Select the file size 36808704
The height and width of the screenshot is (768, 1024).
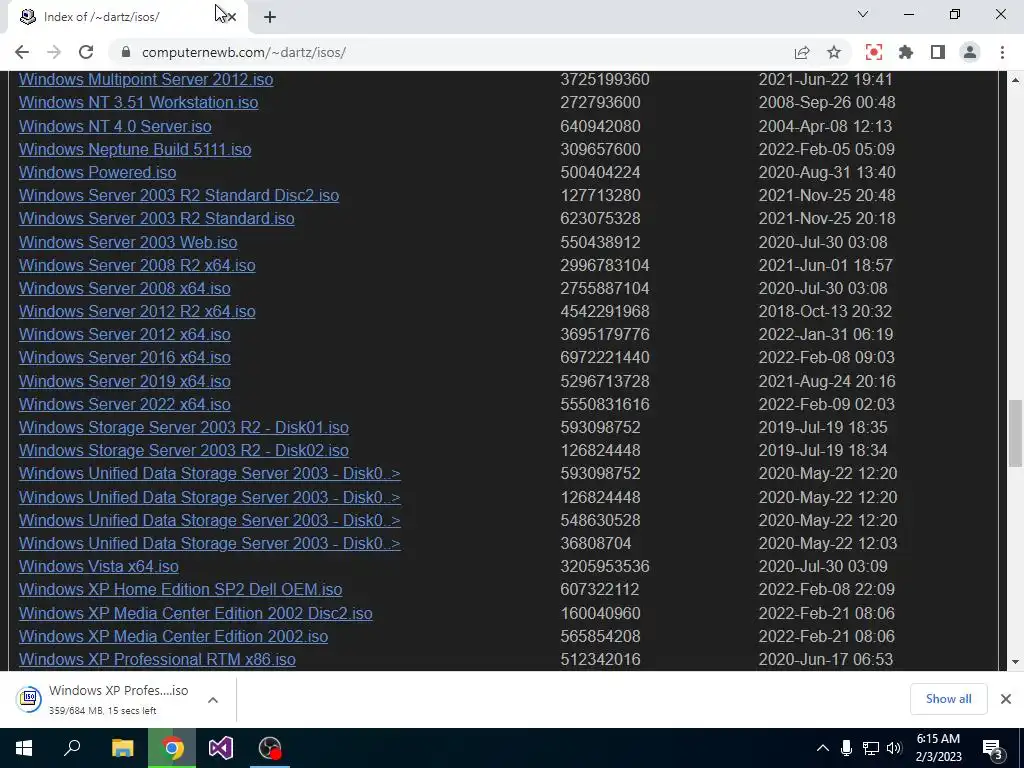pyautogui.click(x=596, y=543)
